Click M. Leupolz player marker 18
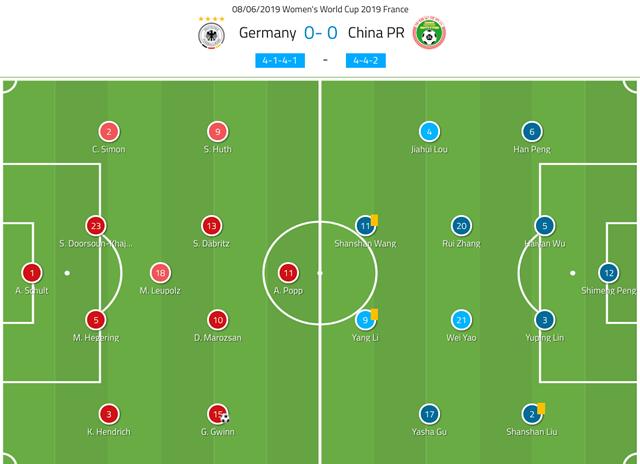The image size is (640, 464). (x=160, y=272)
